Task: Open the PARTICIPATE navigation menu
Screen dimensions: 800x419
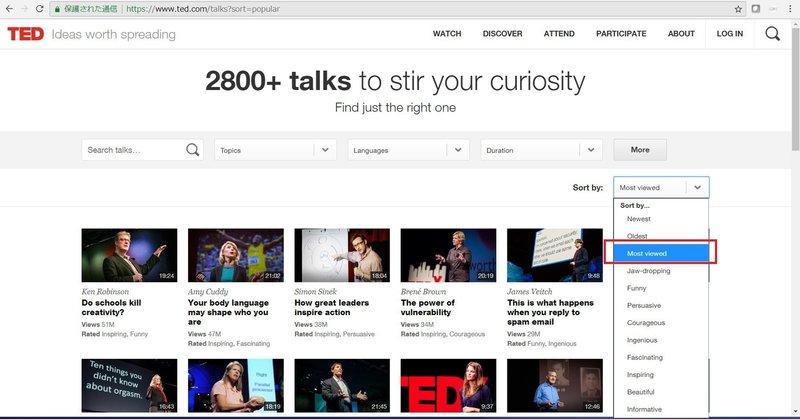Action: (621, 34)
